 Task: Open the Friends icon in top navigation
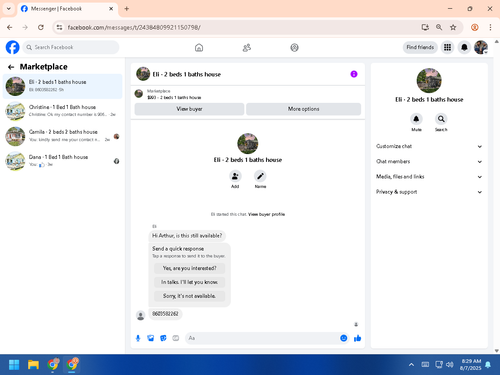pos(247,48)
